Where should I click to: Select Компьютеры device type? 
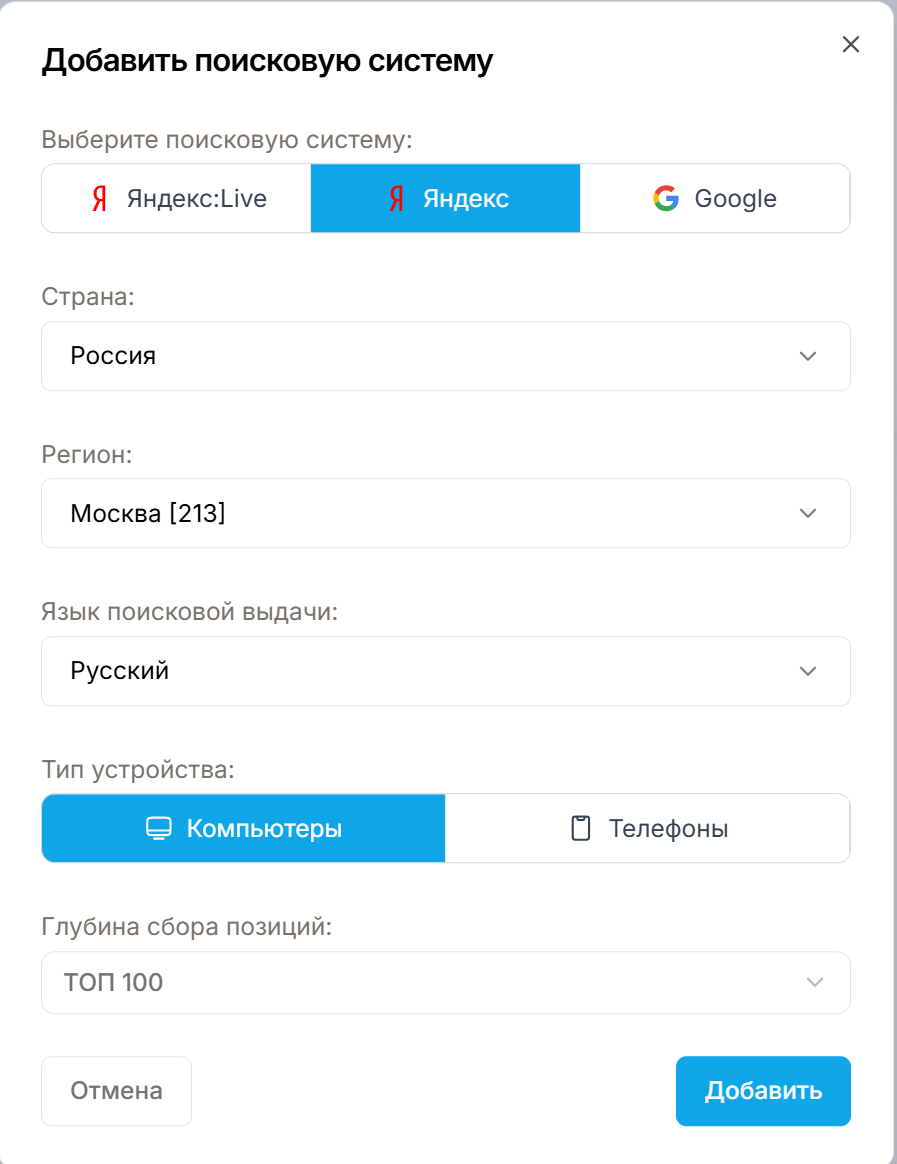pos(243,829)
